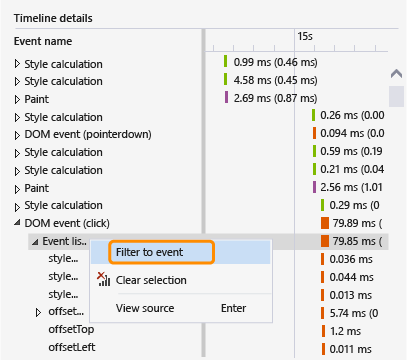
Task: Choose Filter to event in context menu
Action: (x=180, y=252)
